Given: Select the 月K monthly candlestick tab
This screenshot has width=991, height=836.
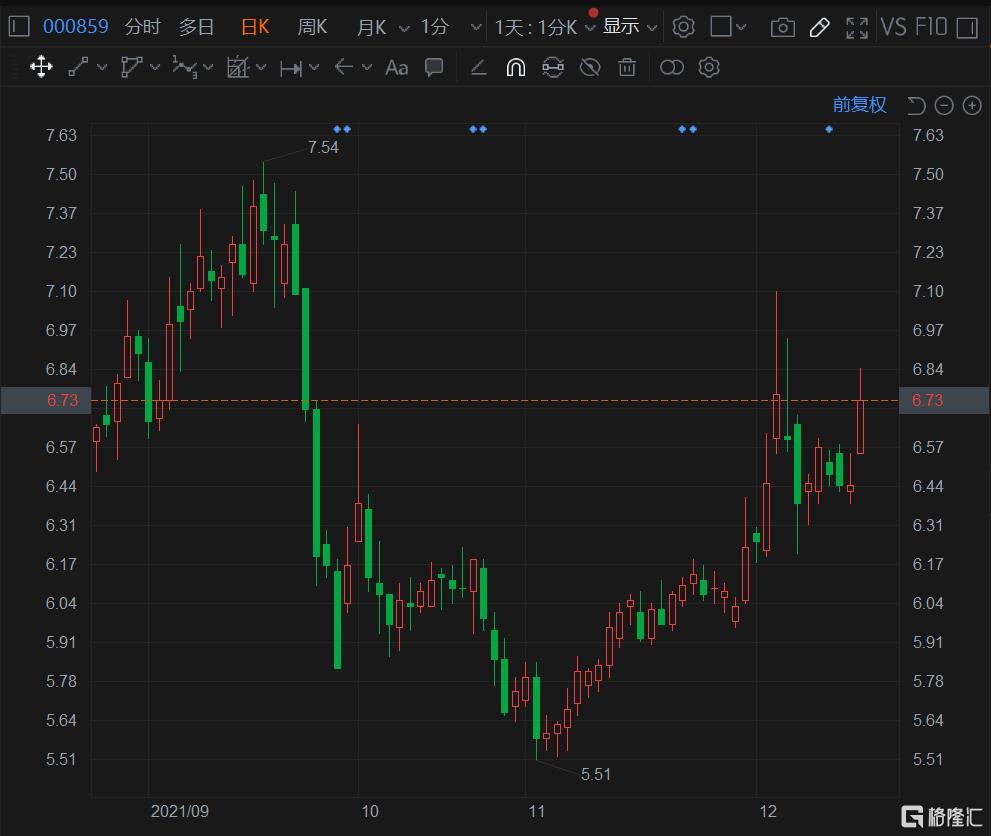Looking at the screenshot, I should (371, 27).
